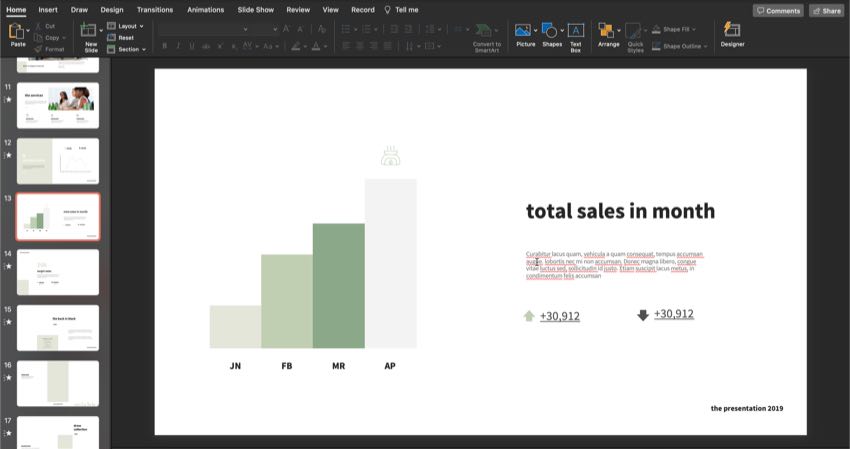850x449 pixels.
Task: Click the Share button
Action: coord(827,11)
